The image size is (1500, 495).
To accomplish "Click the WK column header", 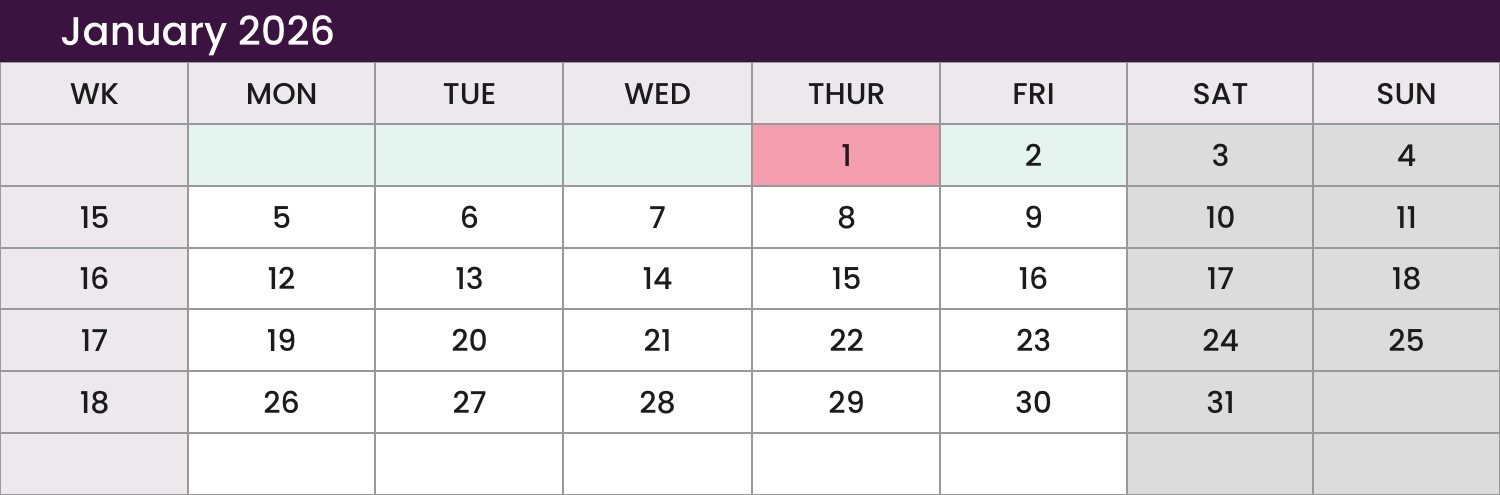I will [x=94, y=94].
